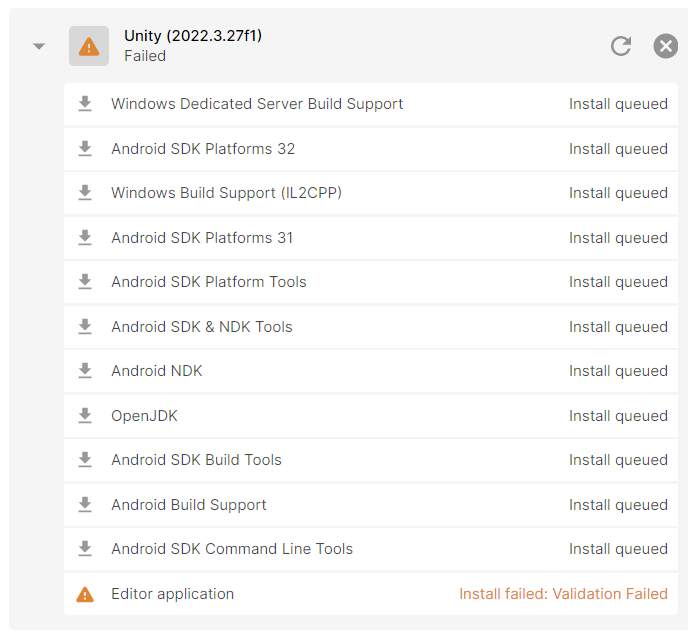Click the Unity (2022.3.27f1) title text
The height and width of the screenshot is (644, 688).
pos(193,36)
